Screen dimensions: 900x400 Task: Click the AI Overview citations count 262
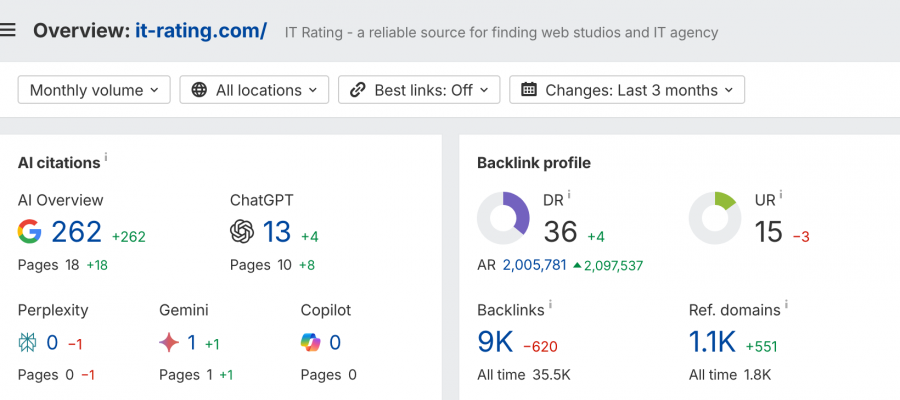[77, 232]
